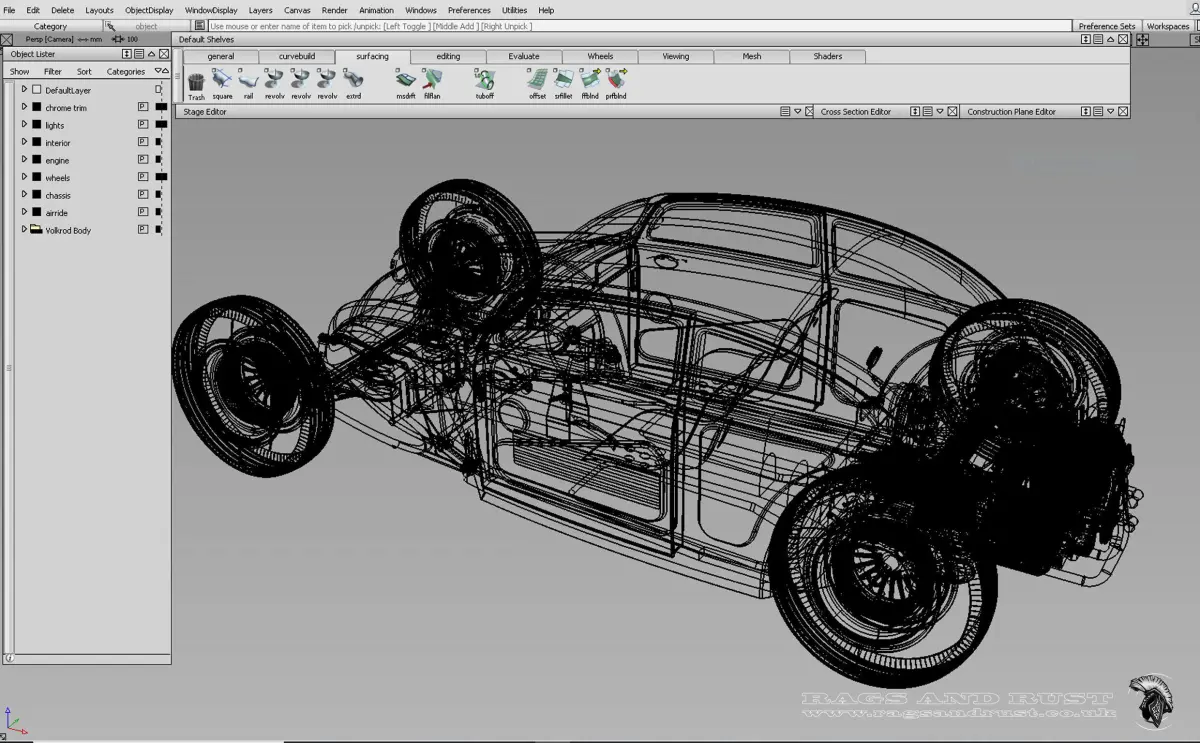Toggle visibility box of interior layer
1200x743 pixels.
36,143
